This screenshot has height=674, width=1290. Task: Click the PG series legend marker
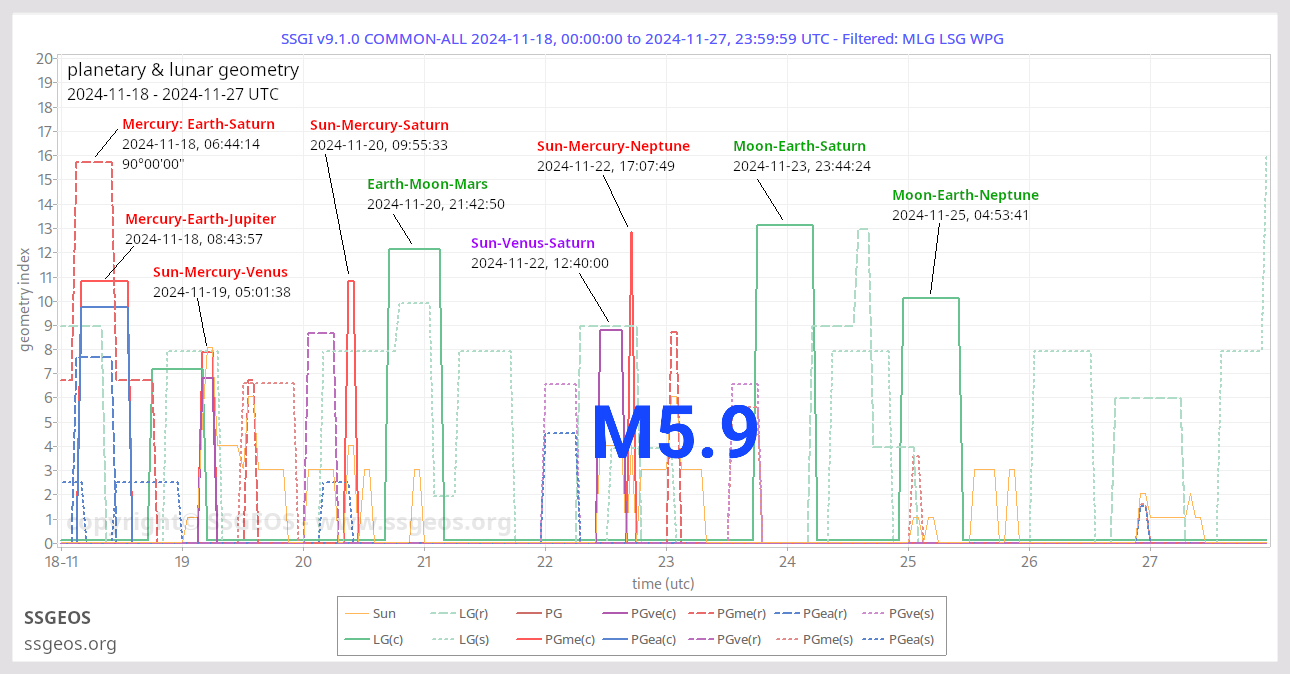pos(527,613)
